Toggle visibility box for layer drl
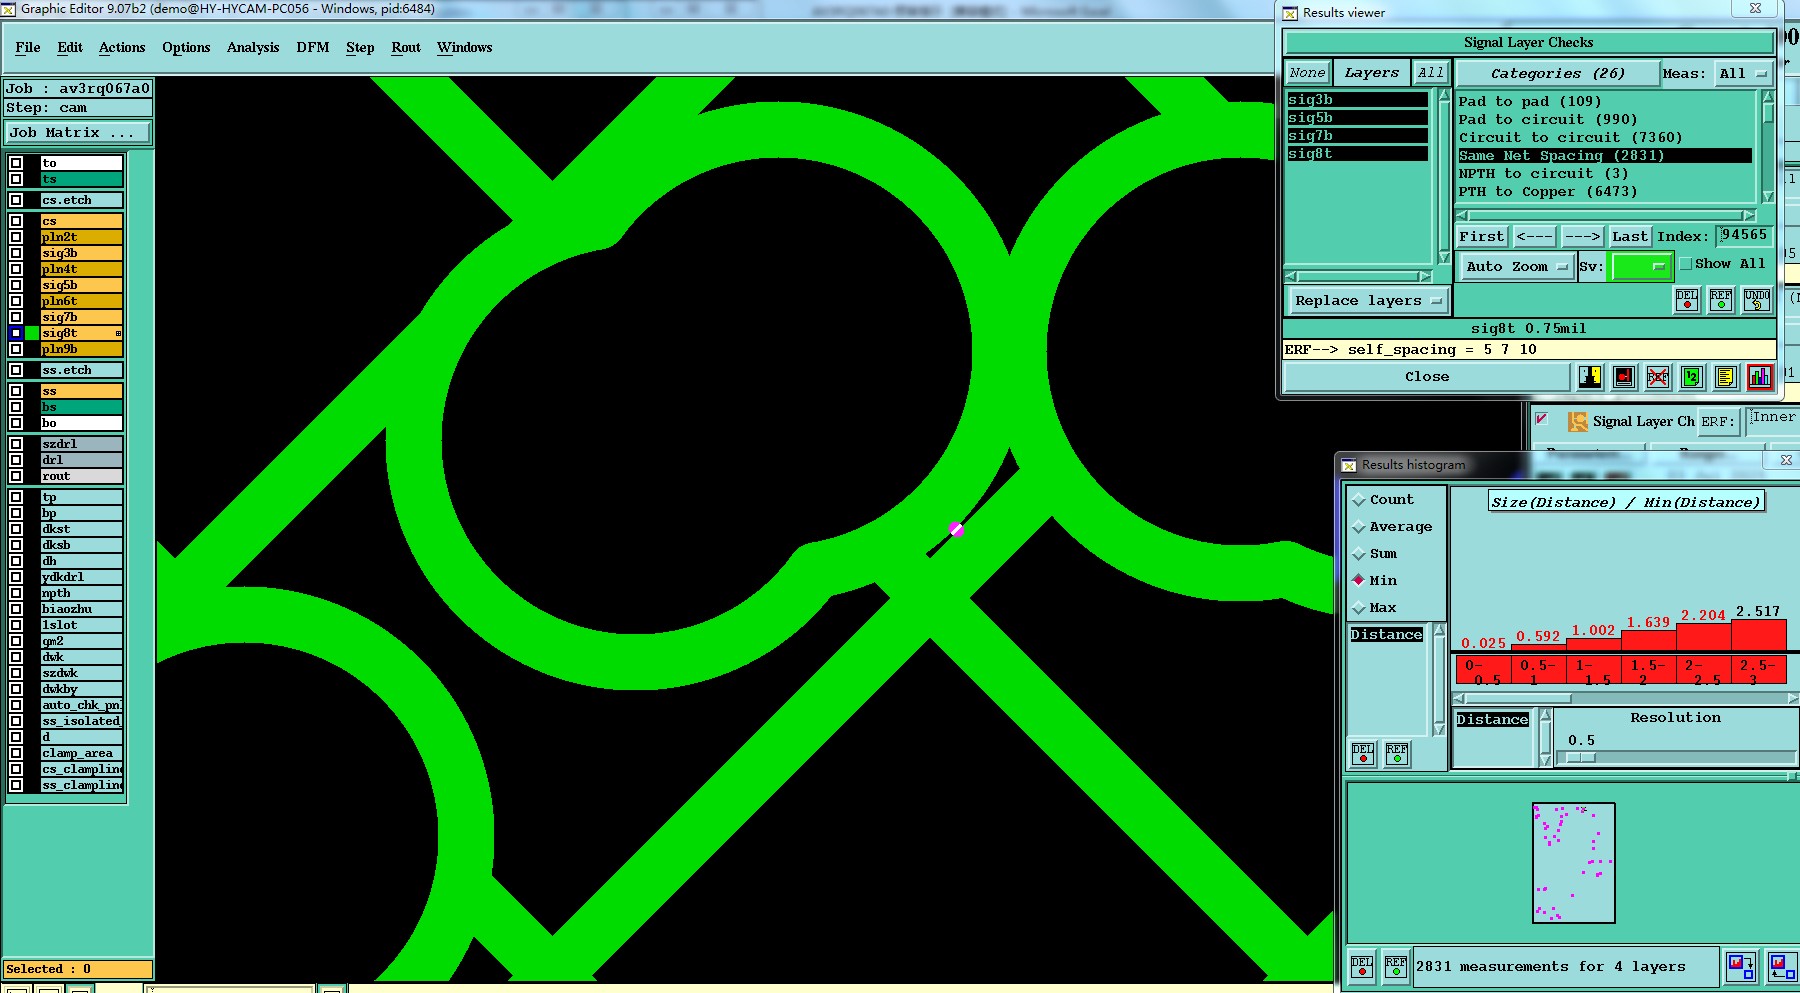The width and height of the screenshot is (1800, 993). pyautogui.click(x=16, y=460)
